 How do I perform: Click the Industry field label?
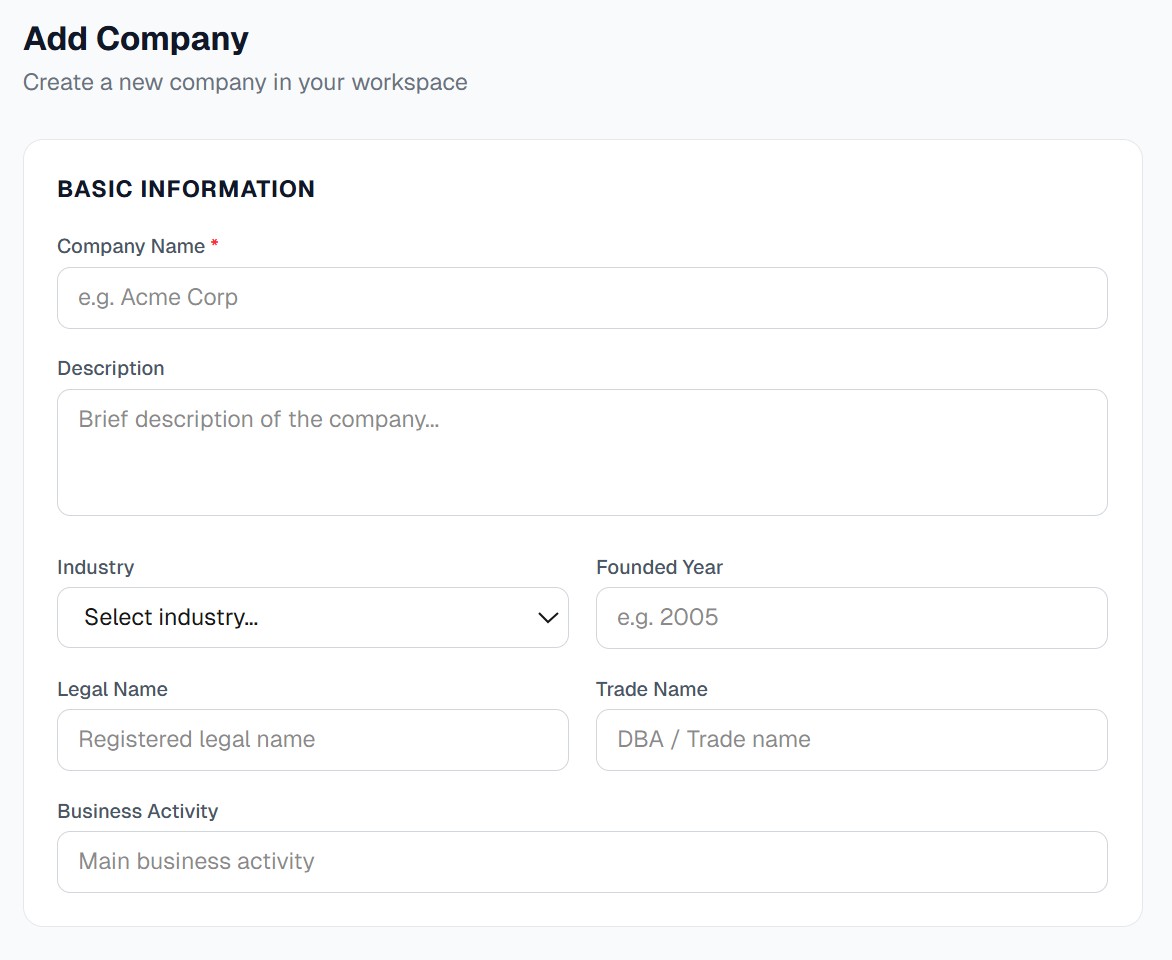(96, 567)
